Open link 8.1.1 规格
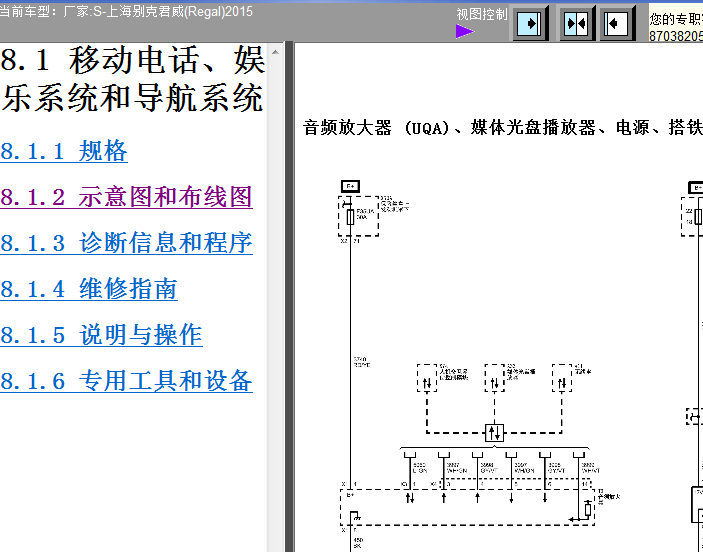 tap(64, 151)
